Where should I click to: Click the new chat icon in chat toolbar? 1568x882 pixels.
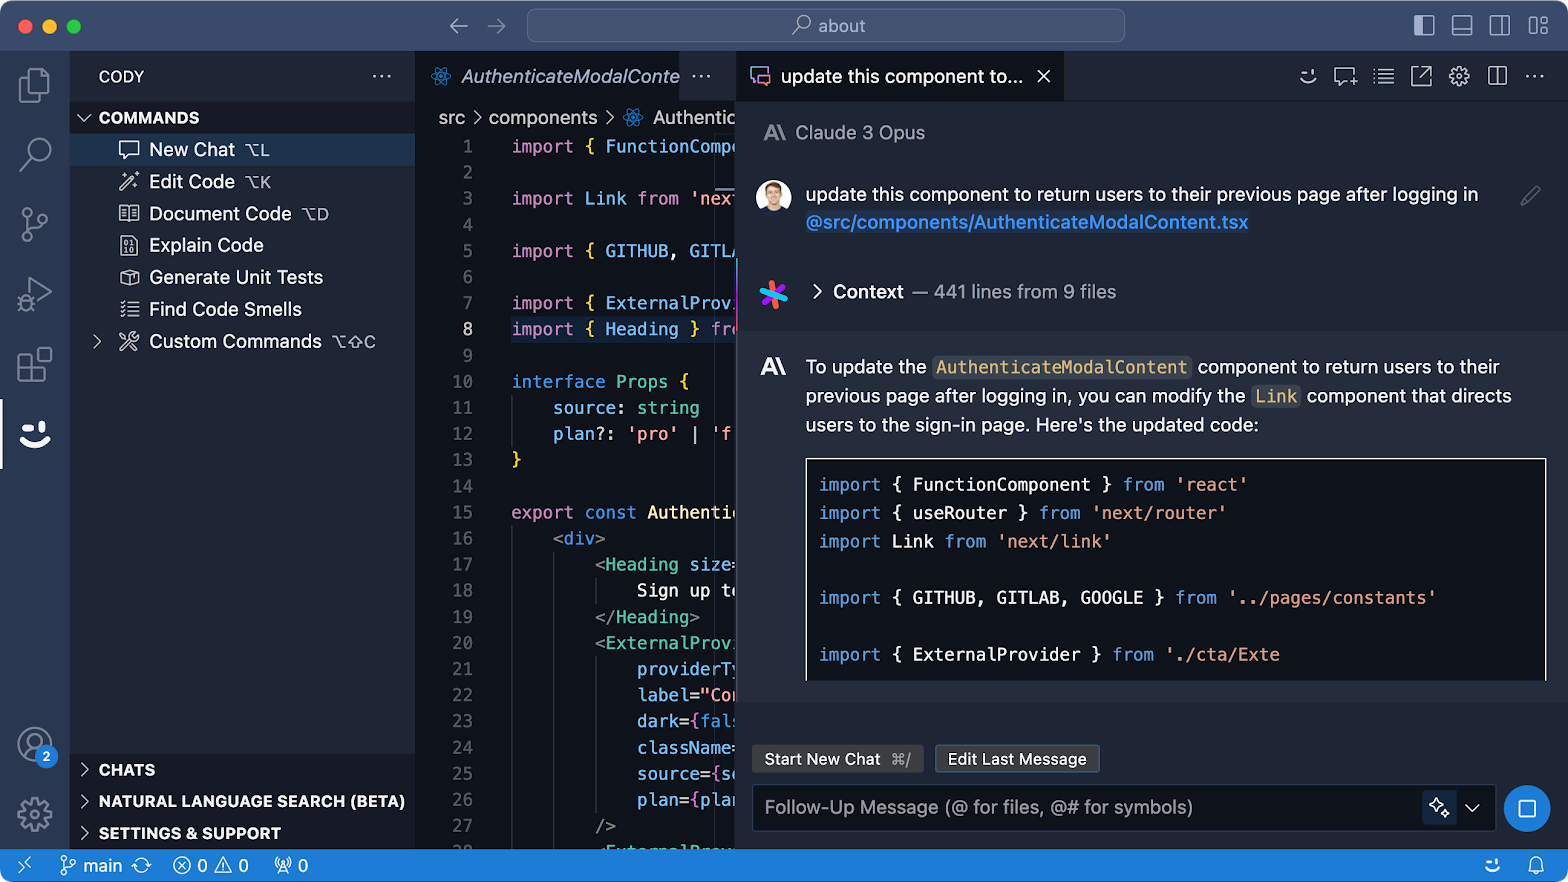(1345, 77)
